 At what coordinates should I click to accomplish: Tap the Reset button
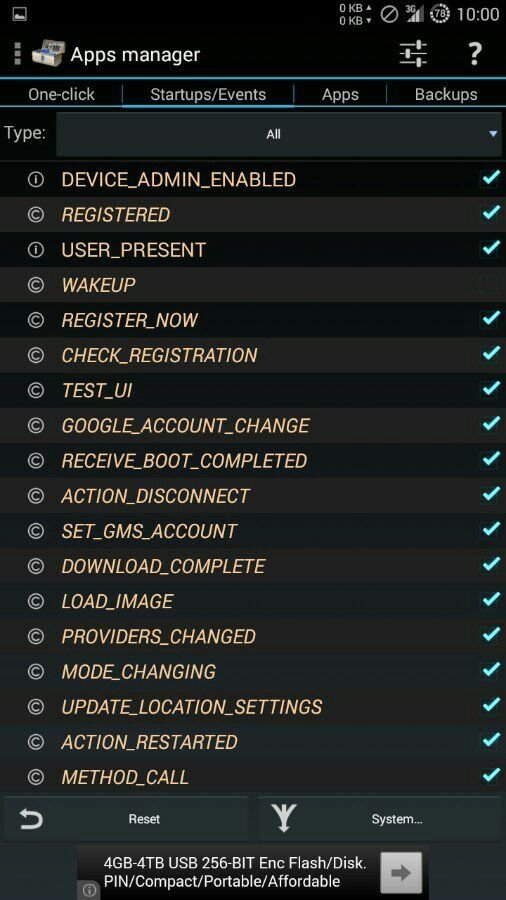click(x=126, y=819)
